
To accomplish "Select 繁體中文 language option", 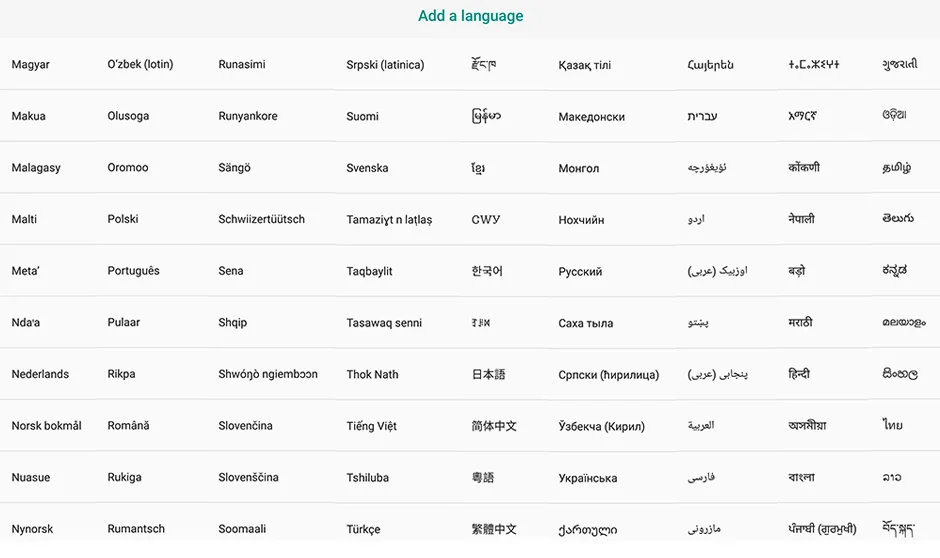I will pos(494,529).
